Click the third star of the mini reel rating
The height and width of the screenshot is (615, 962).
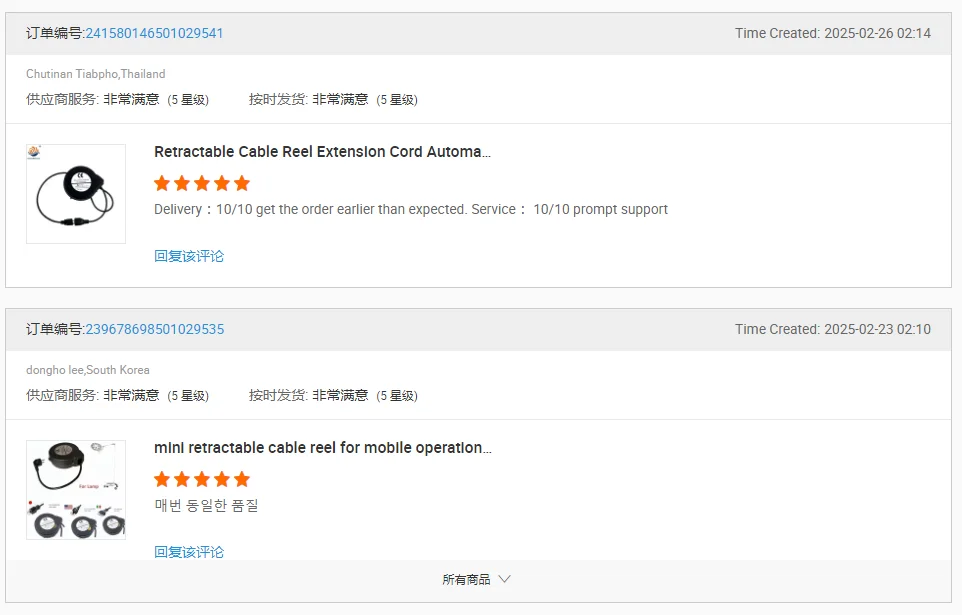coord(202,479)
